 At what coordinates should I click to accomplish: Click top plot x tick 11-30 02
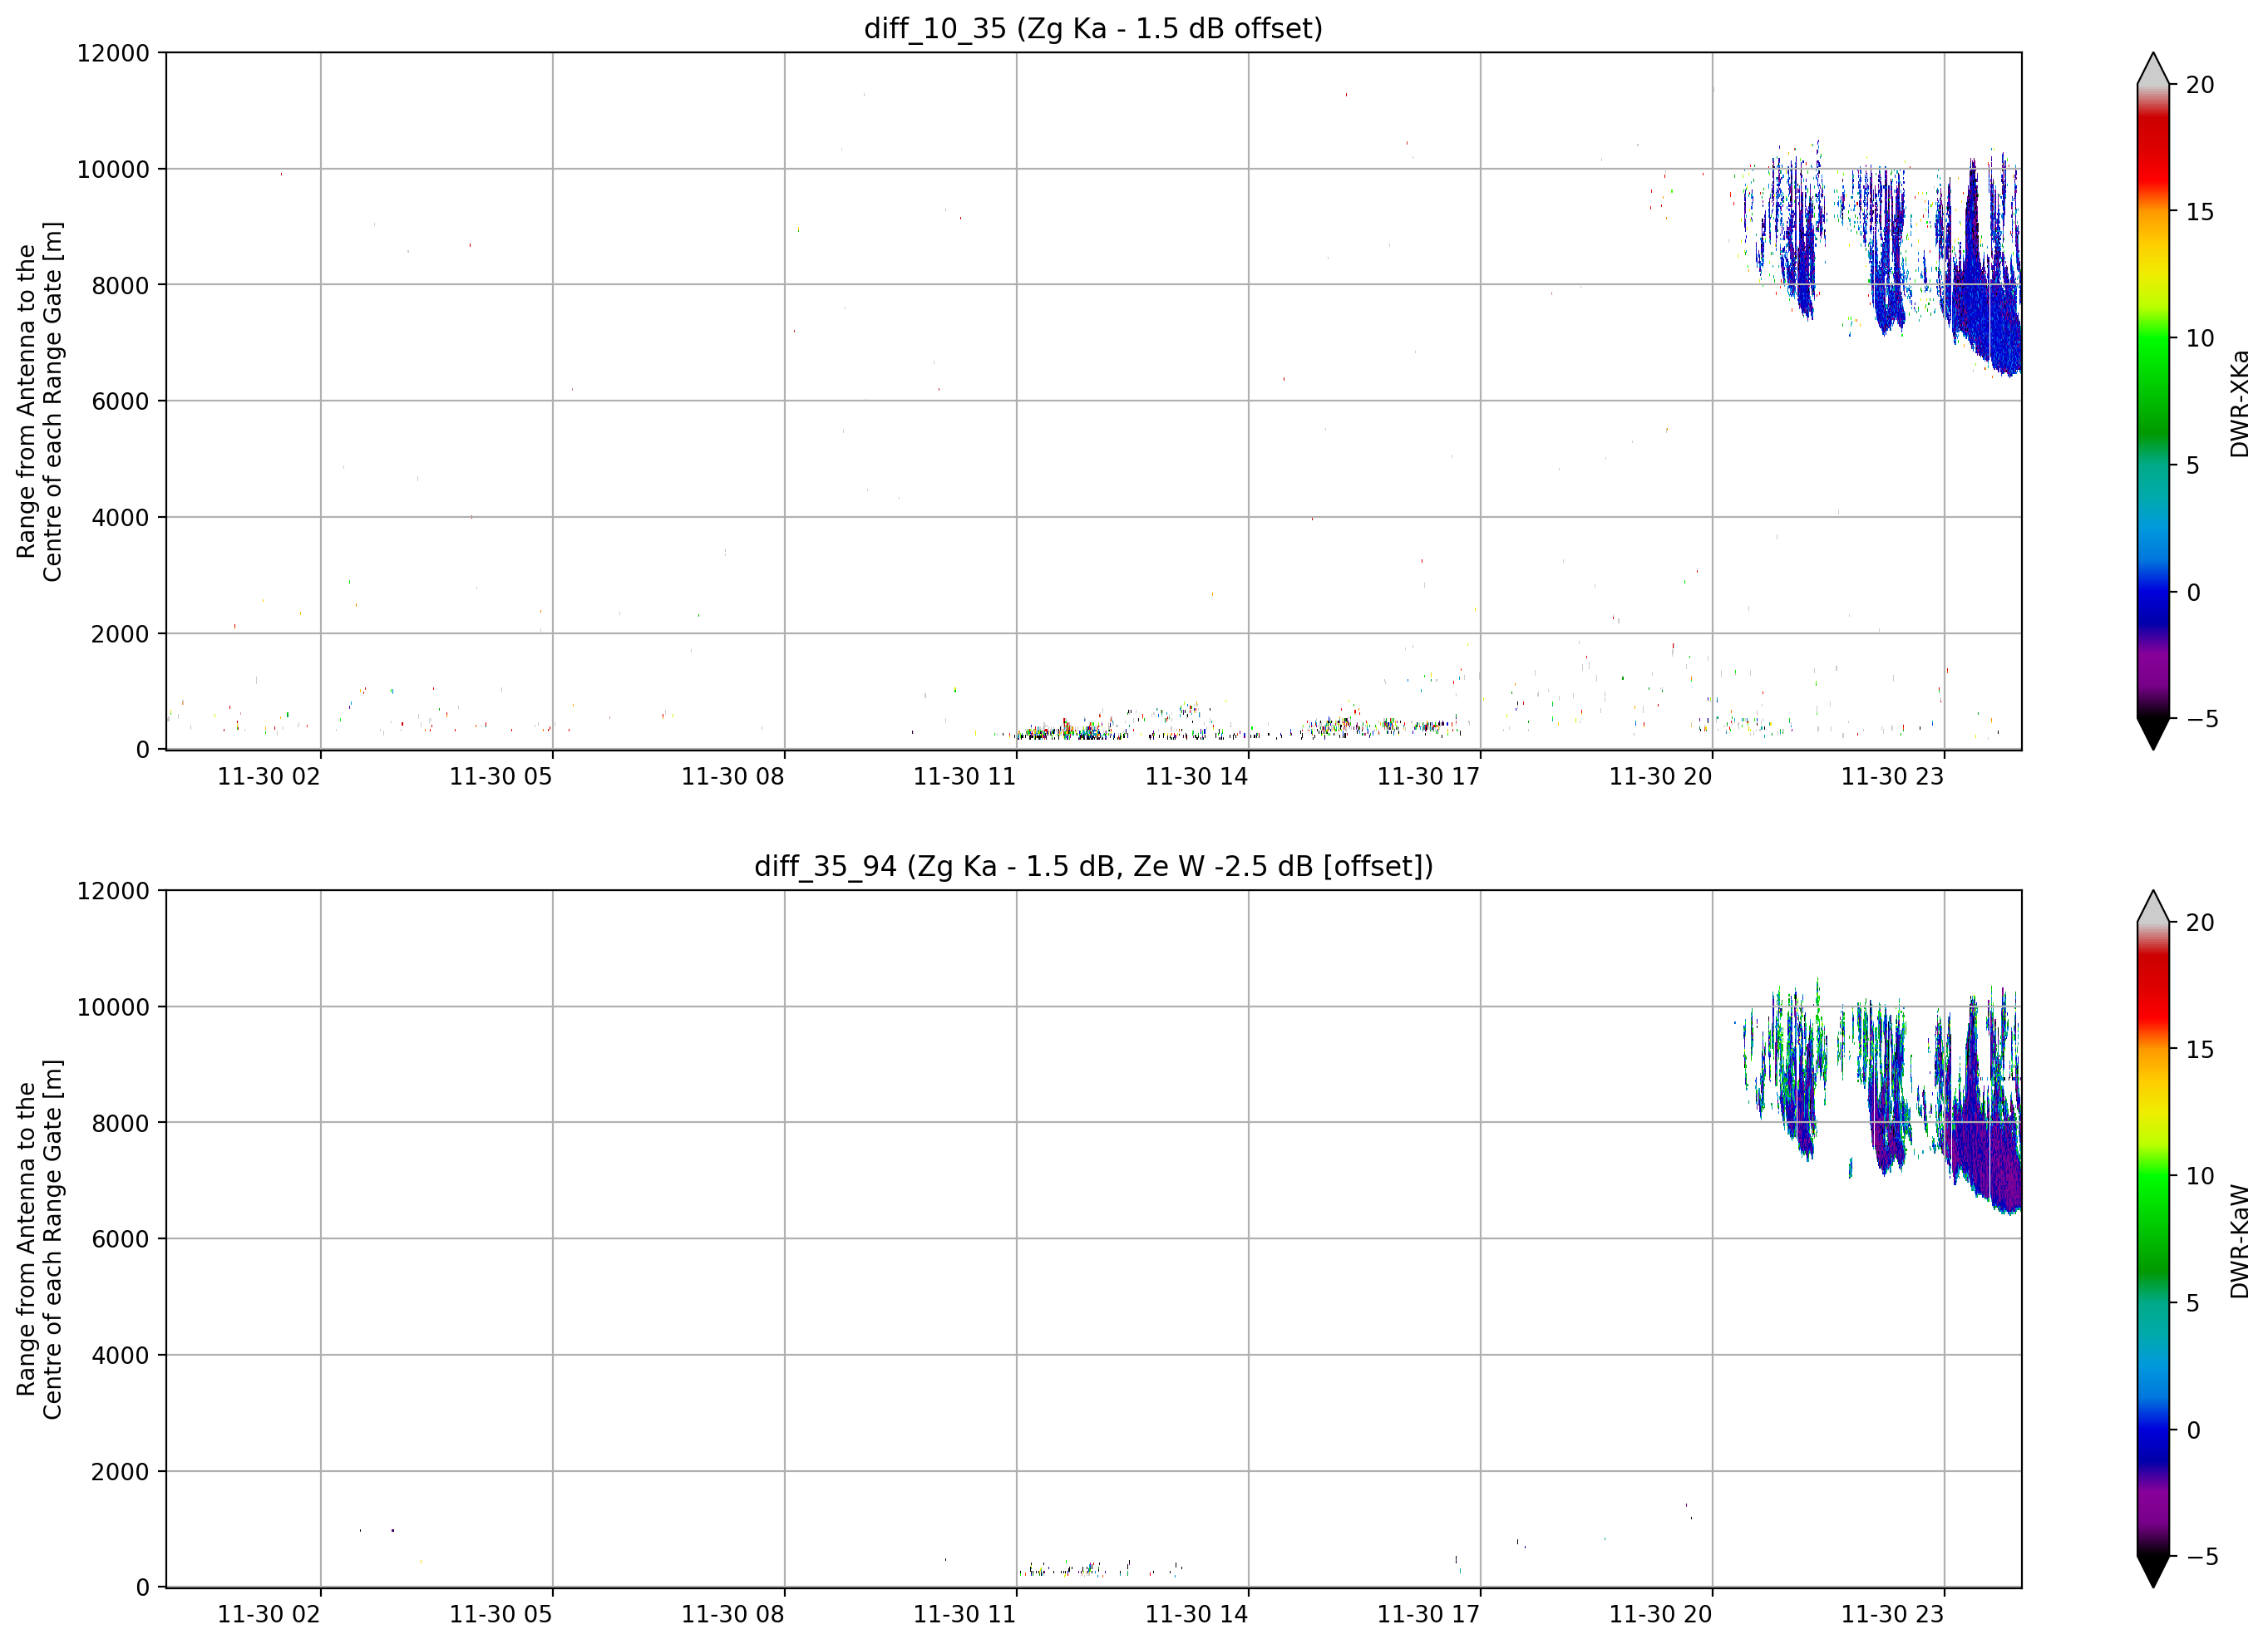point(269,777)
